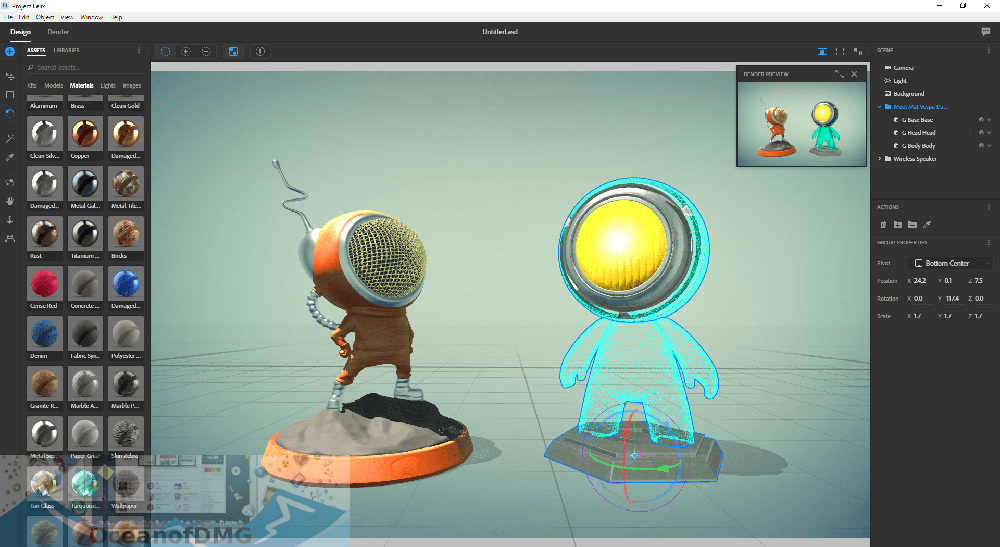Click the frame selection brackets icon
The height and width of the screenshot is (547, 1000).
[x=840, y=52]
